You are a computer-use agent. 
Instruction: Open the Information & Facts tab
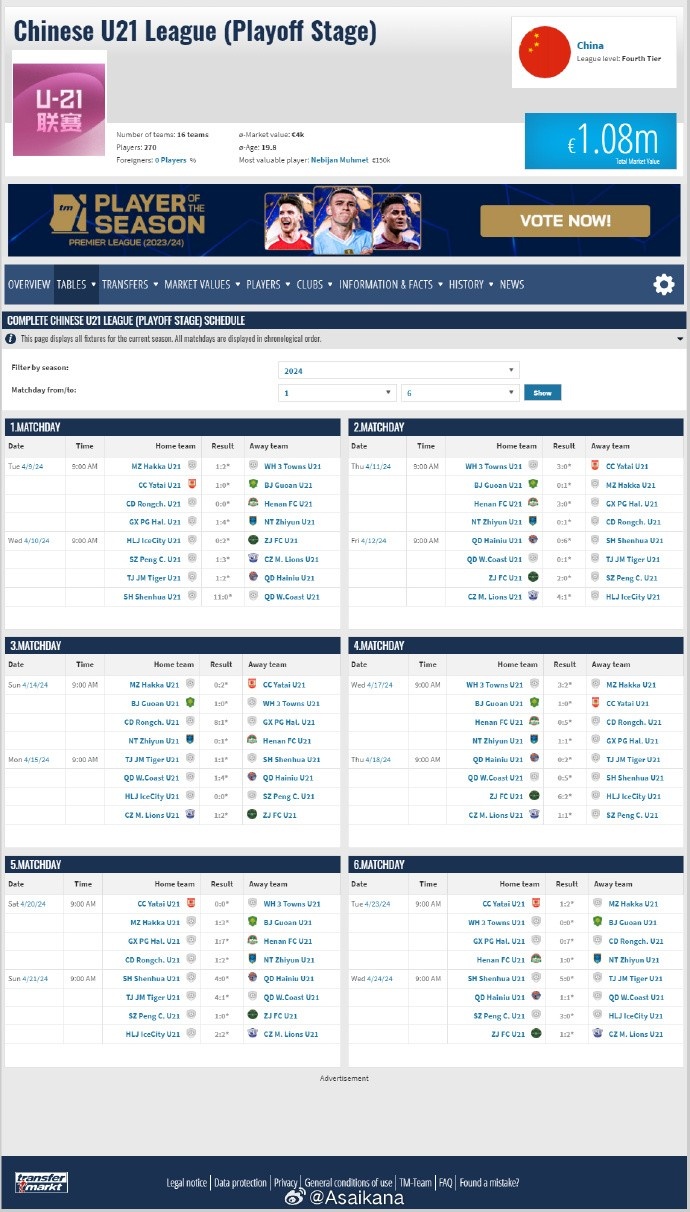[386, 284]
